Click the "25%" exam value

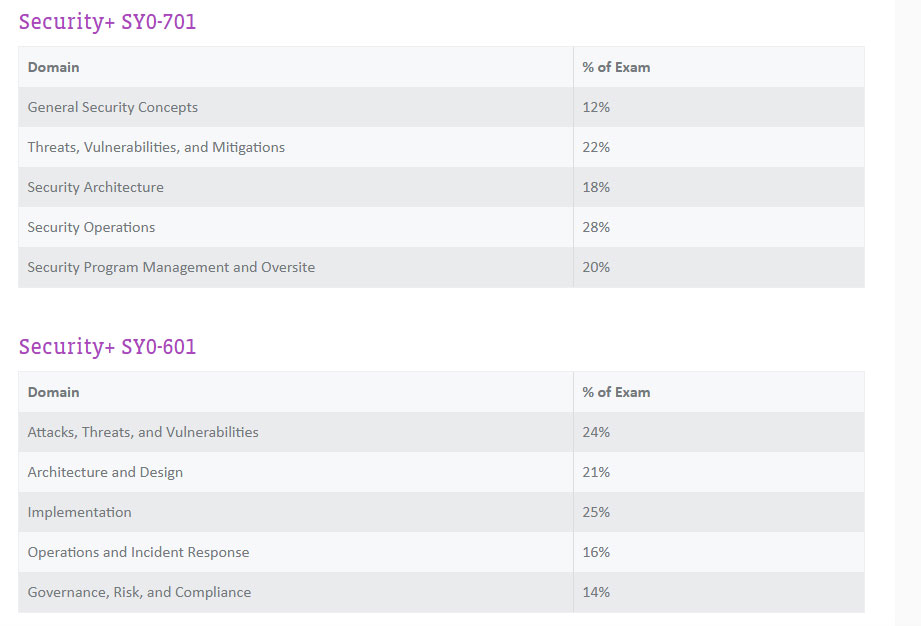point(596,511)
